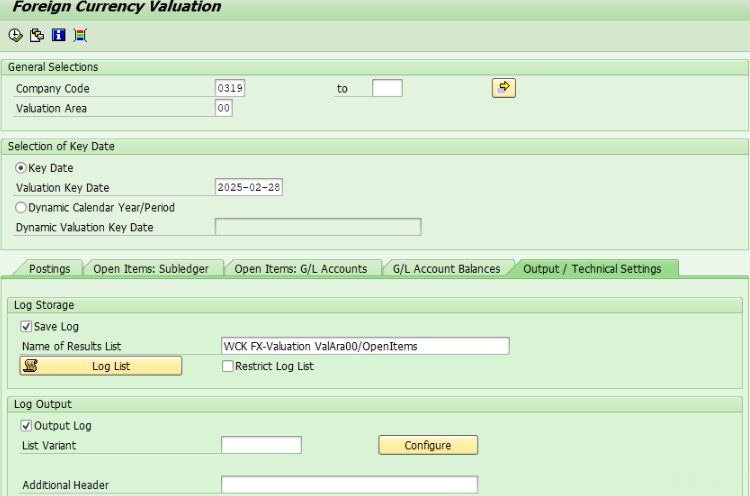Switch to G/L Account Balances tab
Screen dimensions: 750x496
click(x=446, y=269)
